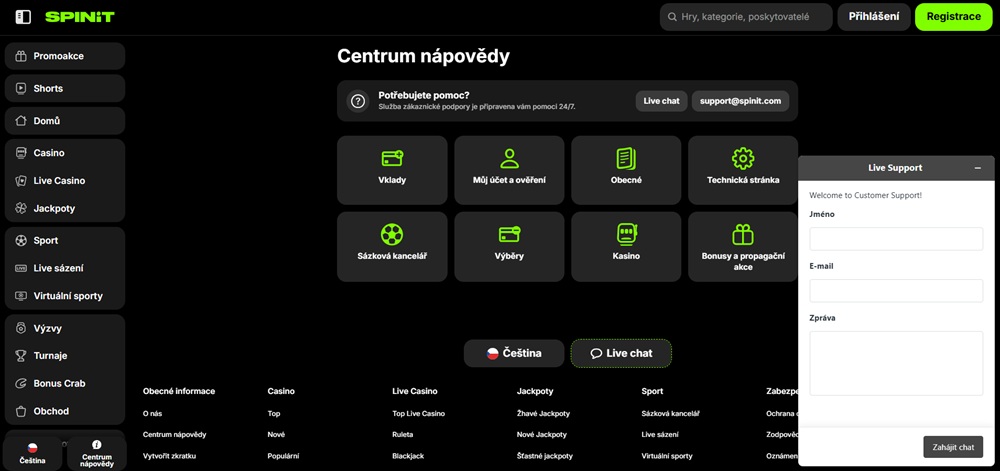Open Bonusy a propagační akce category
This screenshot has width=1000, height=471.
742,246
